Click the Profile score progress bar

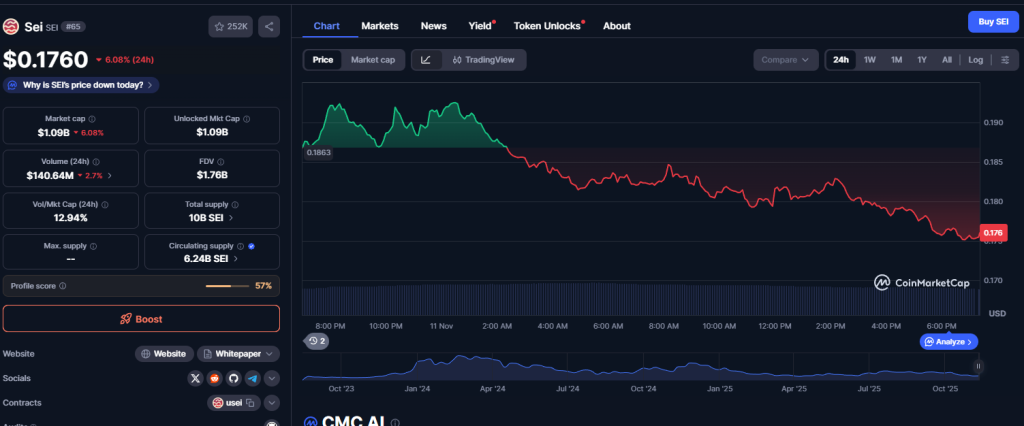coord(227,286)
